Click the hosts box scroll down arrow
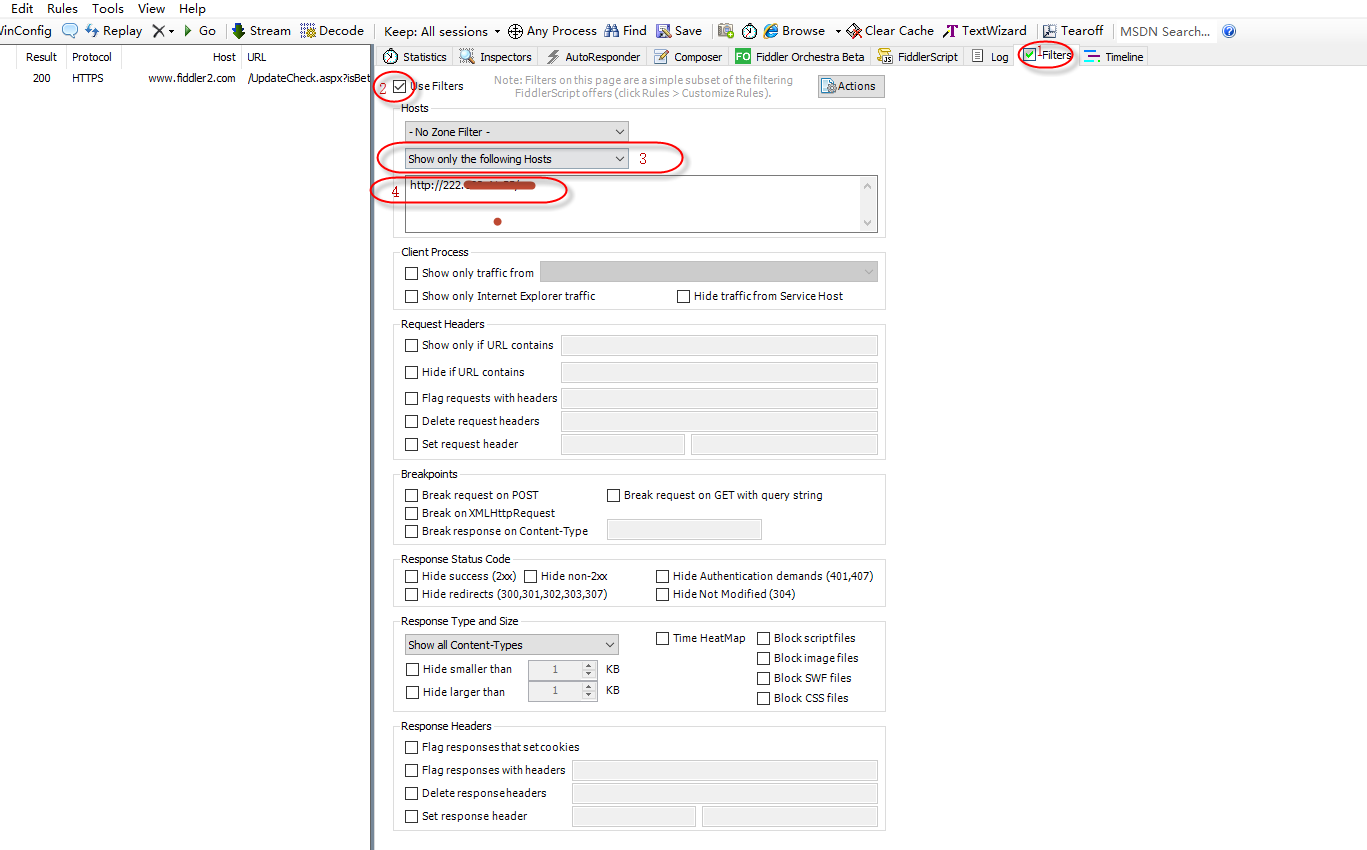Viewport: 1367px width, 850px height. pyautogui.click(x=867, y=223)
